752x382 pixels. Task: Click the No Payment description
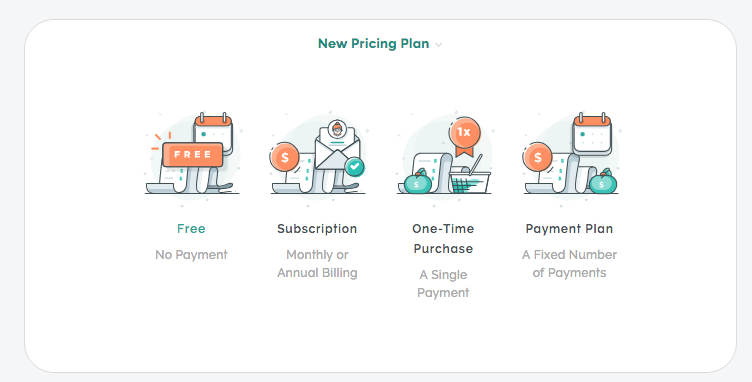[x=191, y=255]
